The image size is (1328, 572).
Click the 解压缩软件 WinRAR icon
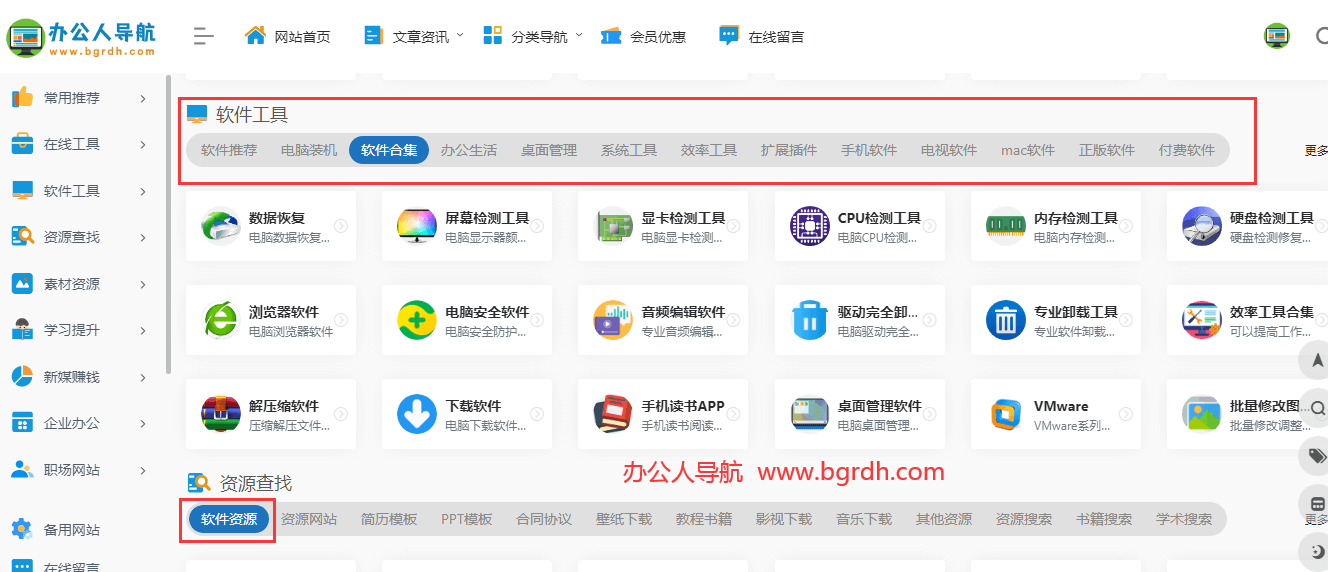click(221, 415)
